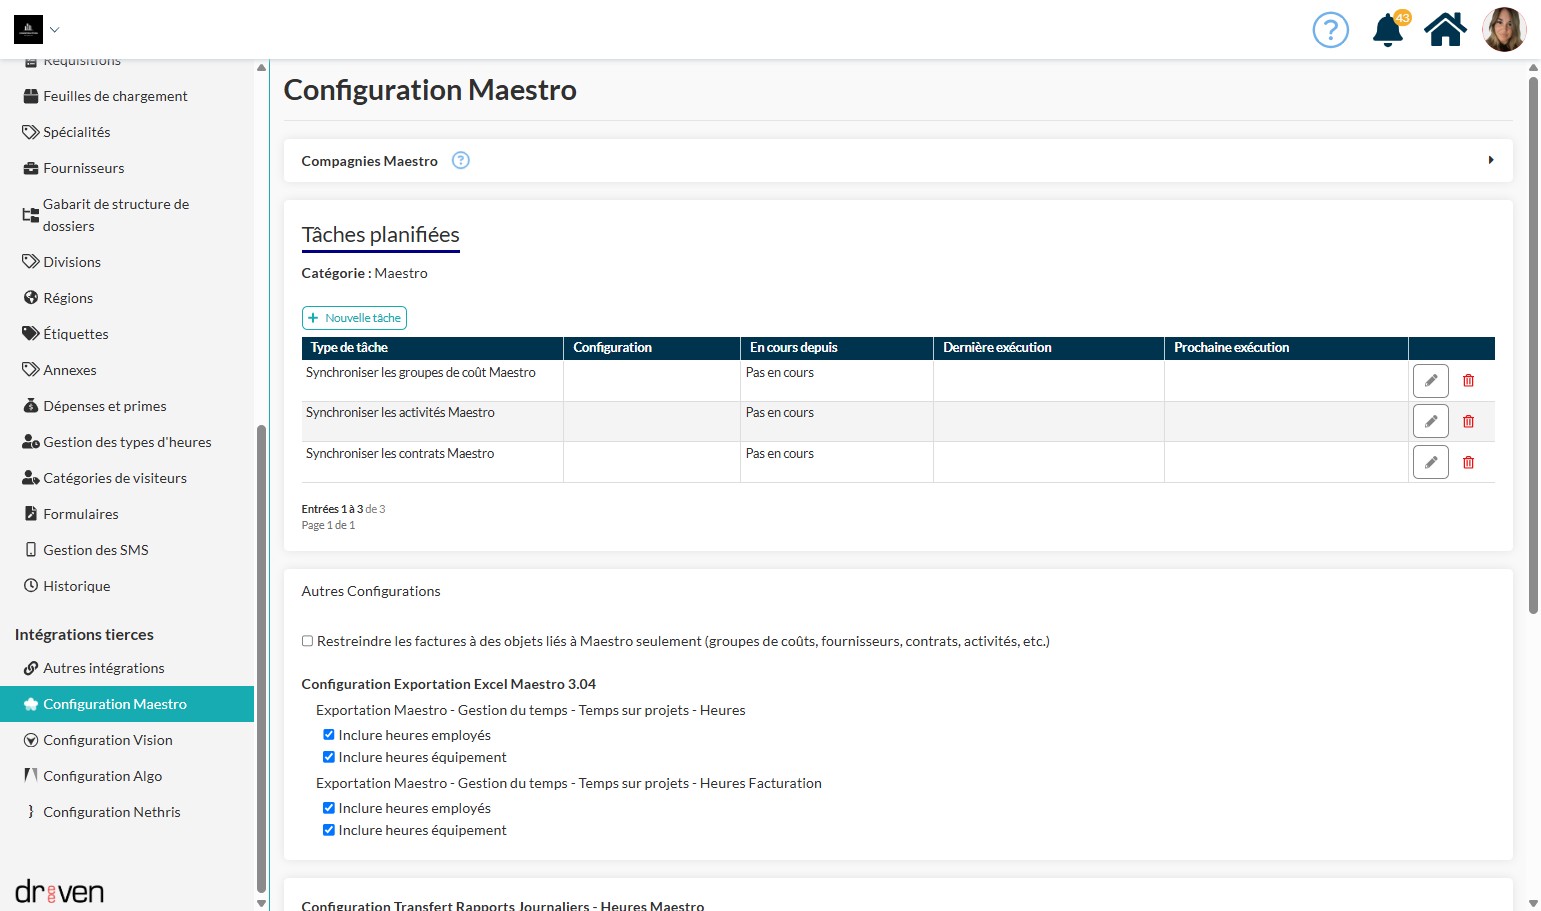Delete Synchroniser les contrats Maestro task
The image size is (1541, 911).
click(x=1468, y=462)
